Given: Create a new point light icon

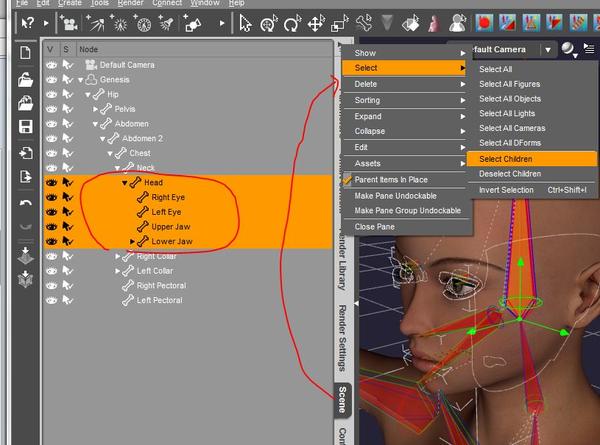Looking at the screenshot, I should click(x=119, y=24).
